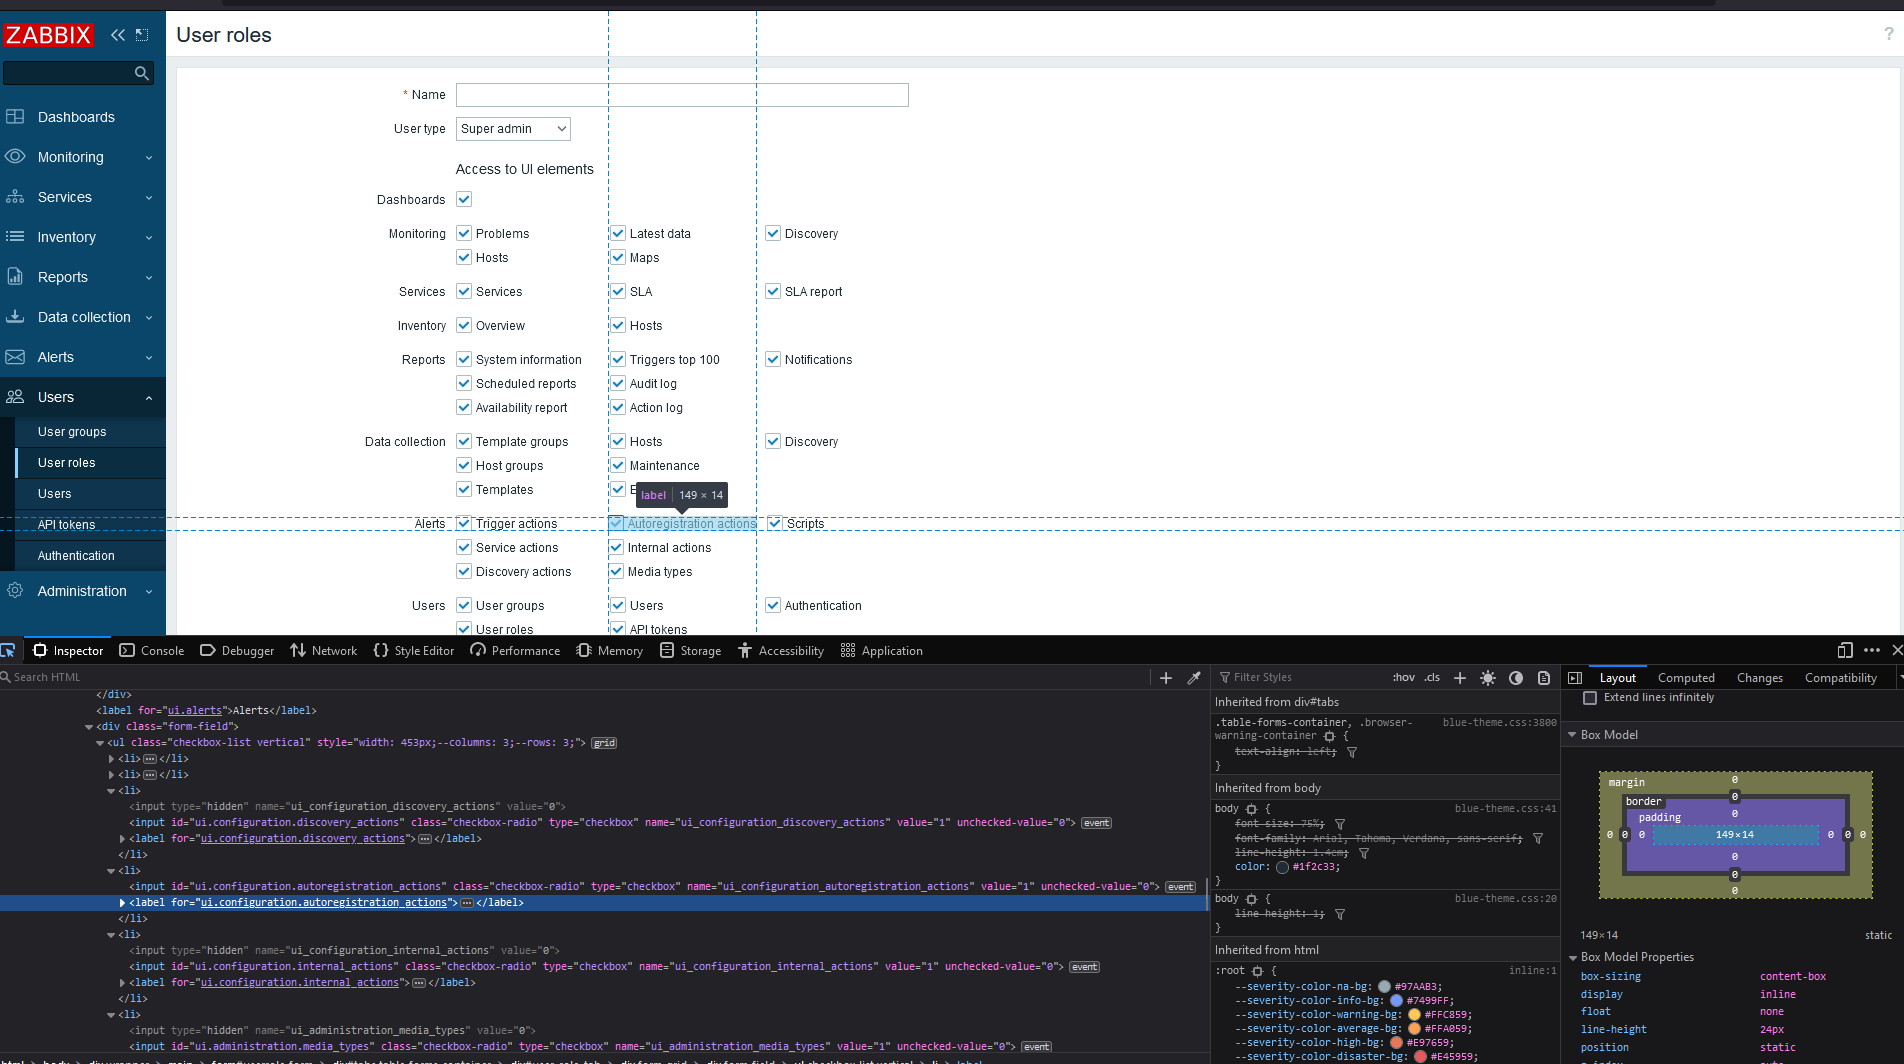Image resolution: width=1904 pixels, height=1064 pixels.
Task: Expand the highlighted autoregistration_actions label node
Action: [x=122, y=903]
